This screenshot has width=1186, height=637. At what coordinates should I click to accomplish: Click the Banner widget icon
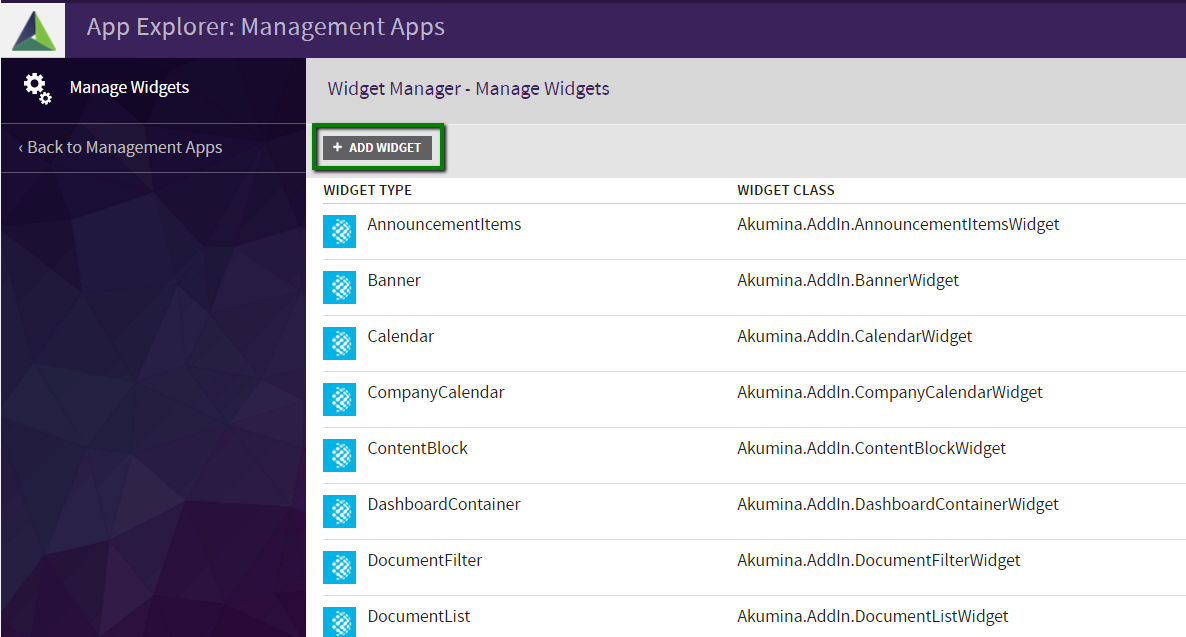point(340,288)
